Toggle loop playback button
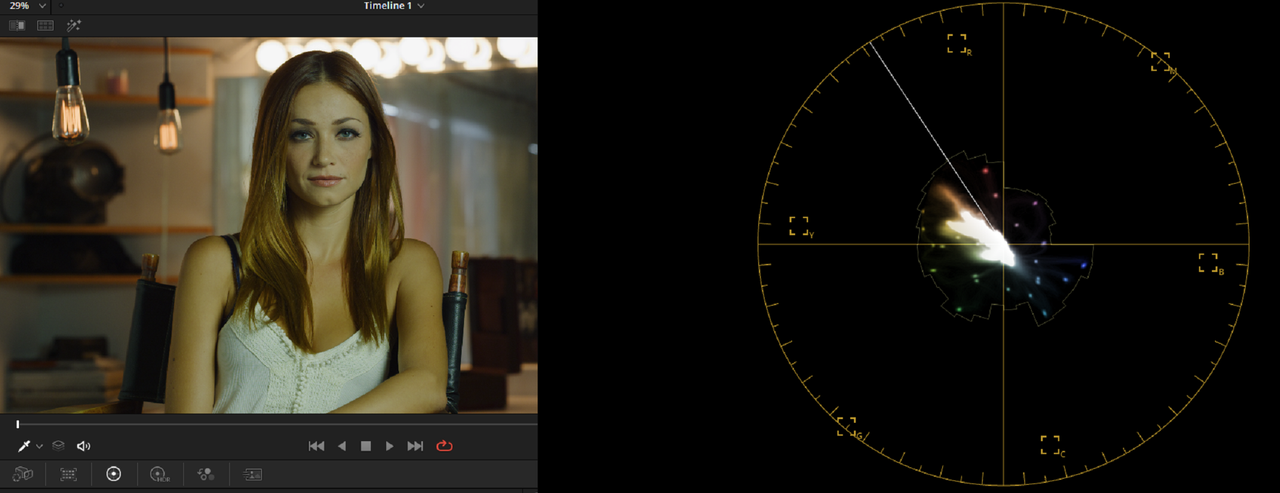This screenshot has height=493, width=1280. (x=444, y=446)
